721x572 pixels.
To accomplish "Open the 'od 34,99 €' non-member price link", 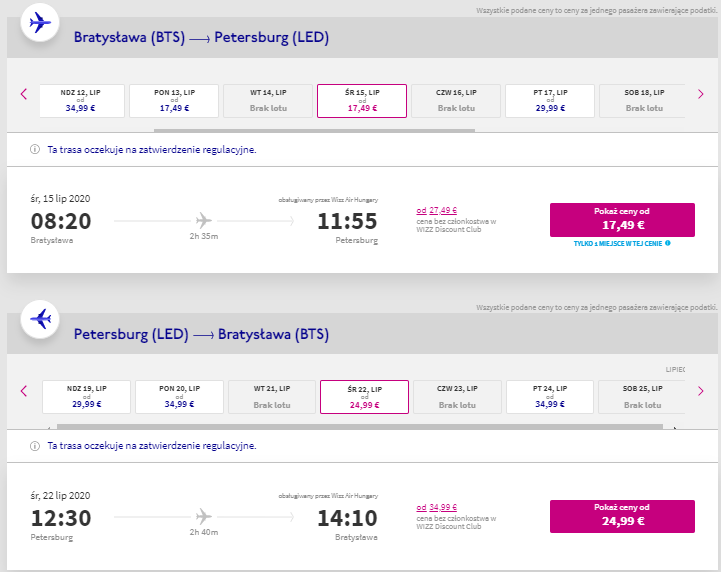I will click(x=436, y=508).
